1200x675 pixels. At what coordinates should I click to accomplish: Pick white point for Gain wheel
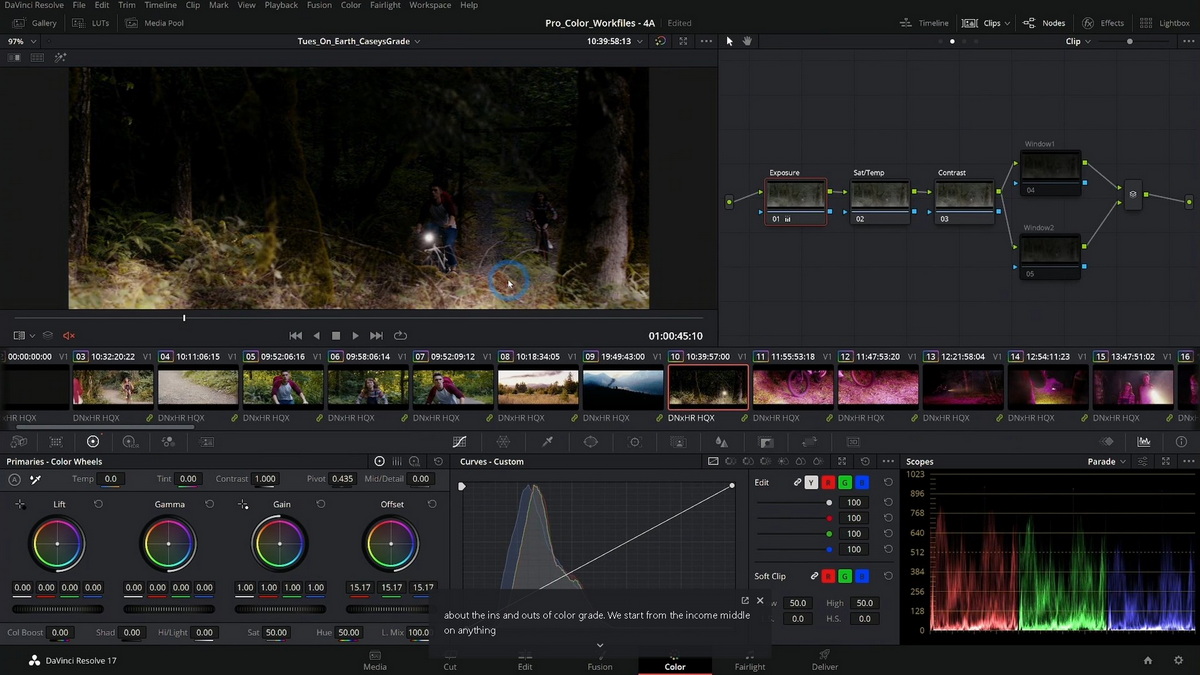(243, 504)
